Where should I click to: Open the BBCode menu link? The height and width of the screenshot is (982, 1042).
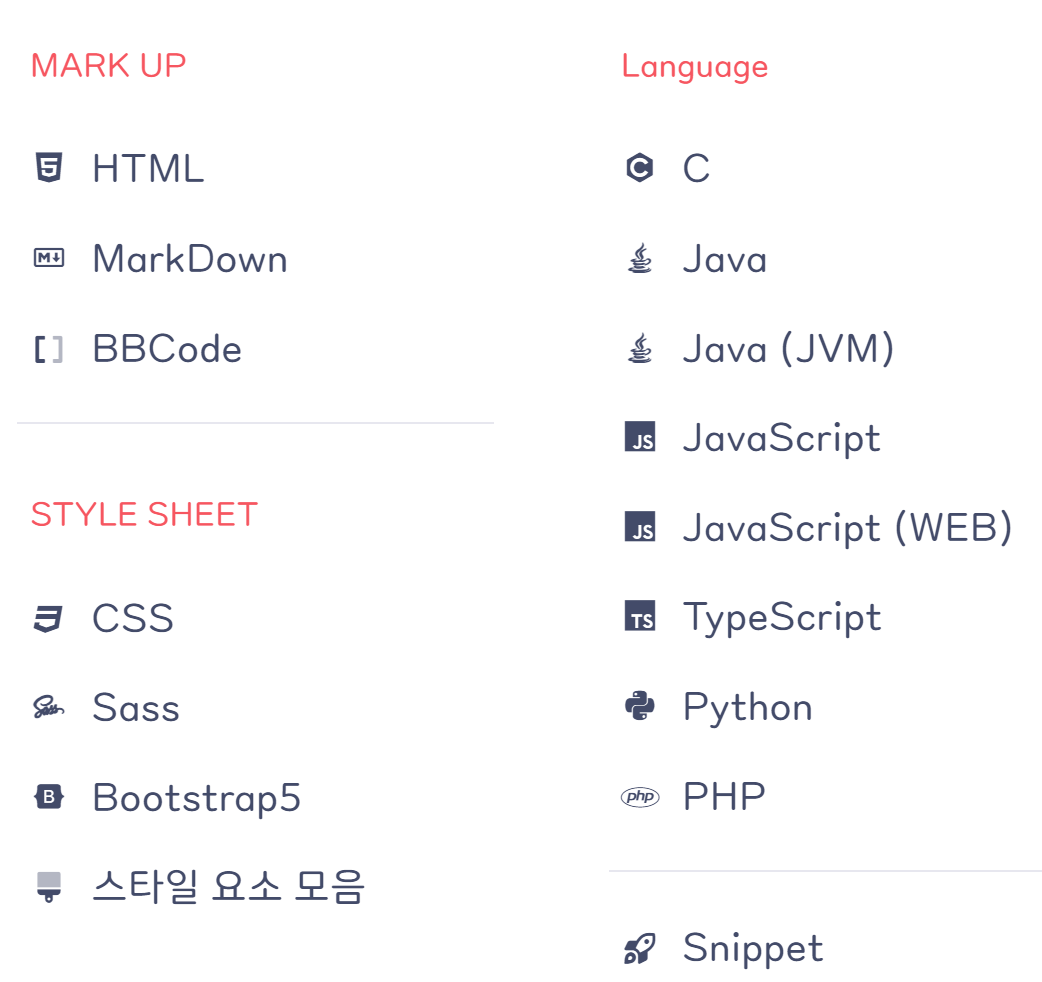[x=167, y=349]
